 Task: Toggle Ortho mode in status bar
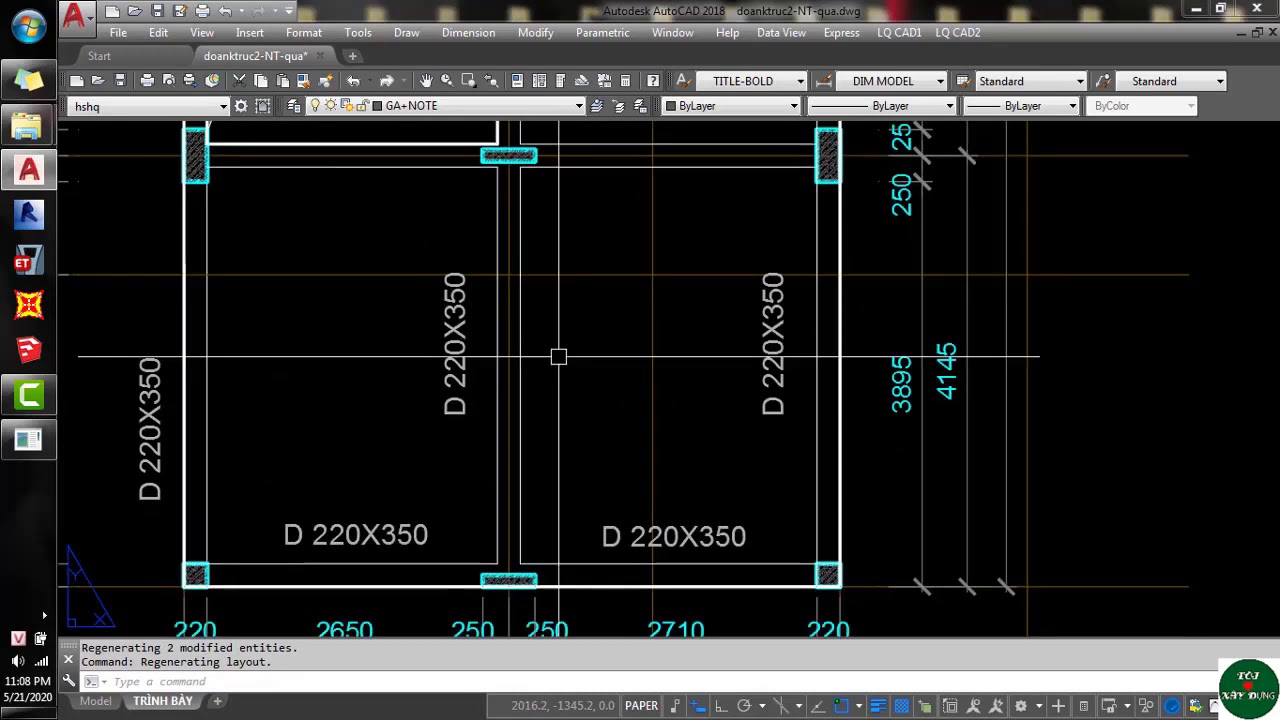[x=721, y=706]
